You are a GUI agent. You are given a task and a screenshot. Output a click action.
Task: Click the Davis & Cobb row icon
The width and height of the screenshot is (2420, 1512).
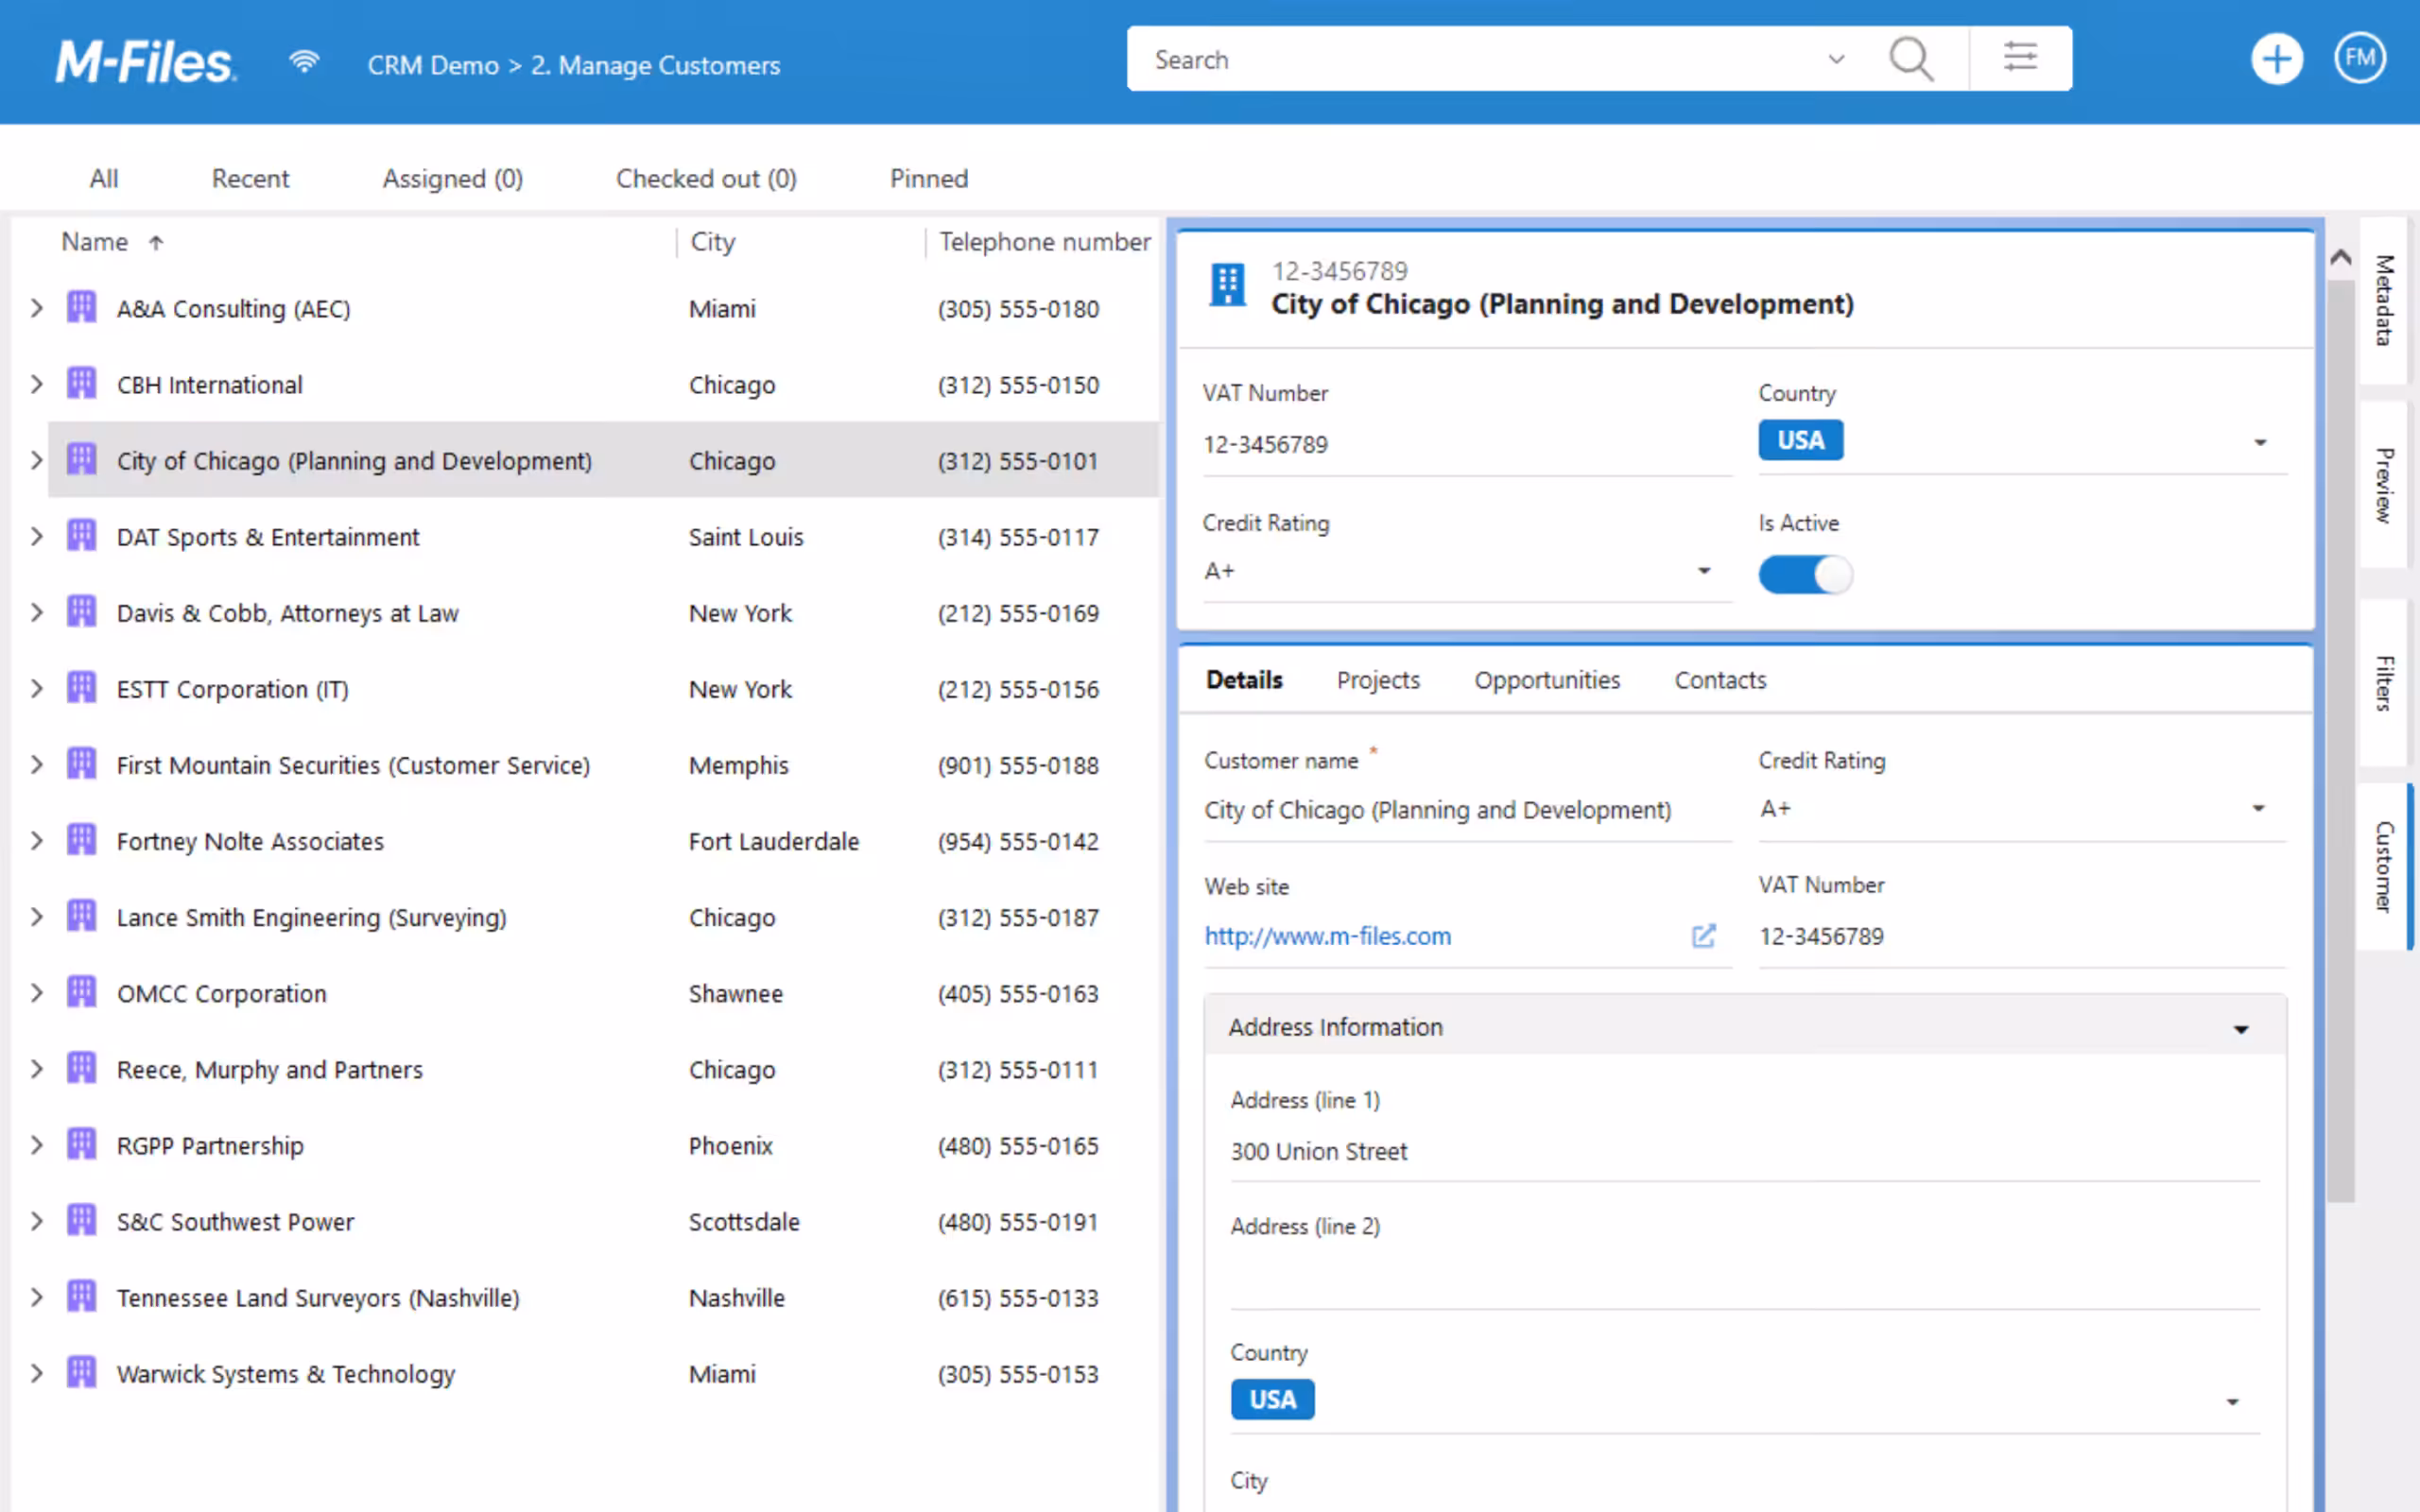[x=82, y=611]
